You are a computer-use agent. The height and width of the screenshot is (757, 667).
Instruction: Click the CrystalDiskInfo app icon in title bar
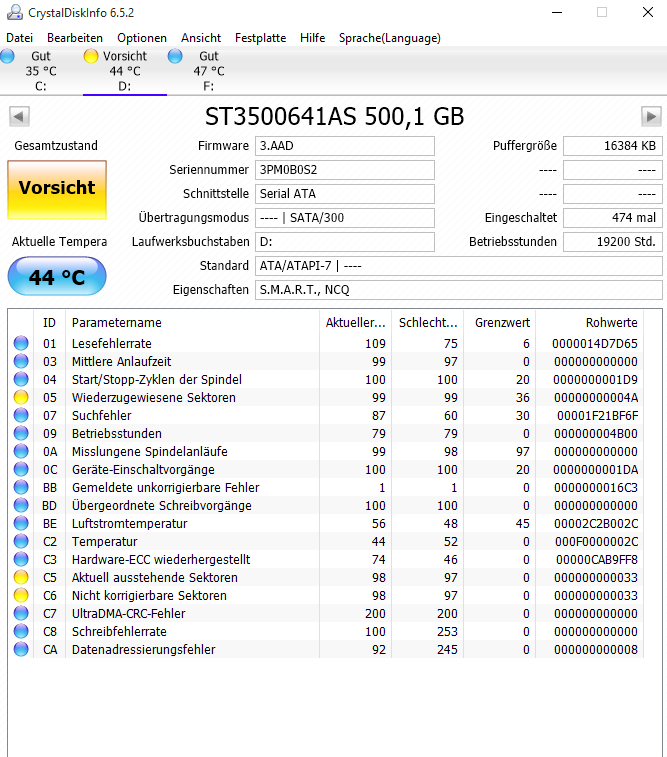14,13
